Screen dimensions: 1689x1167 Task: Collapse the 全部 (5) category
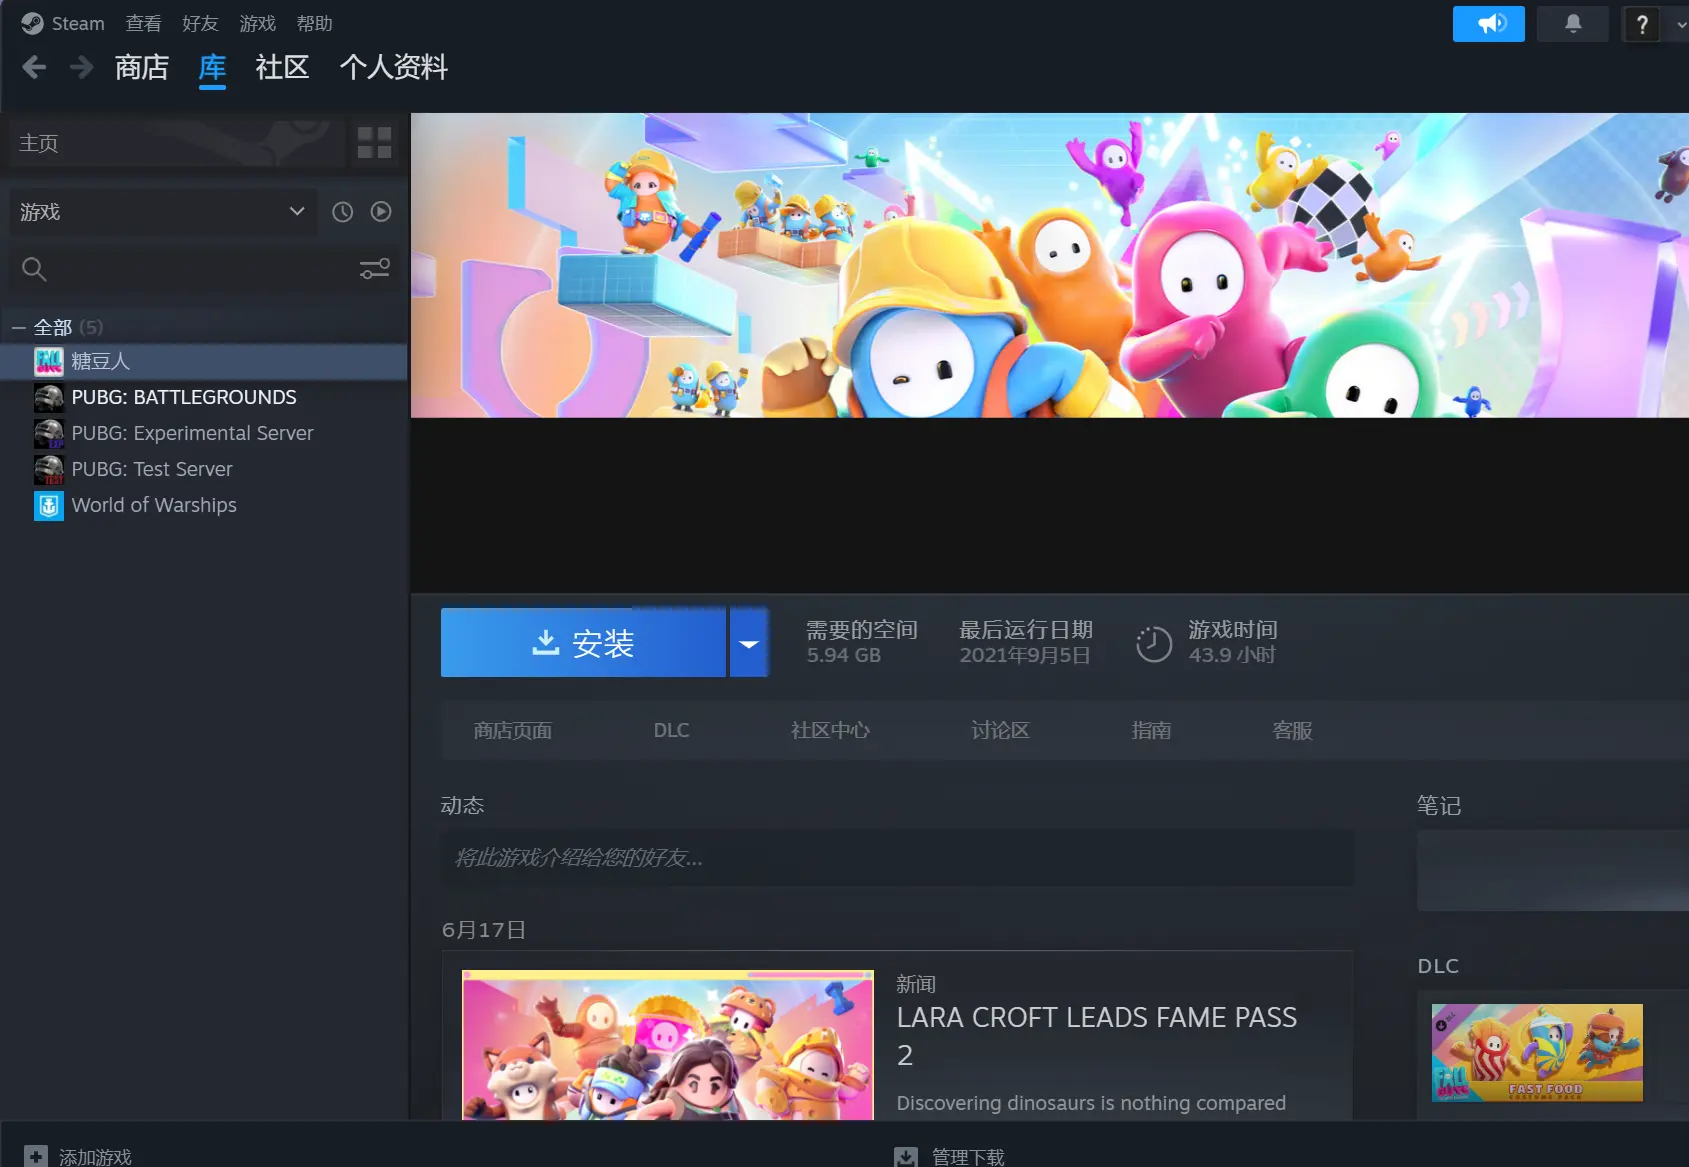[18, 327]
